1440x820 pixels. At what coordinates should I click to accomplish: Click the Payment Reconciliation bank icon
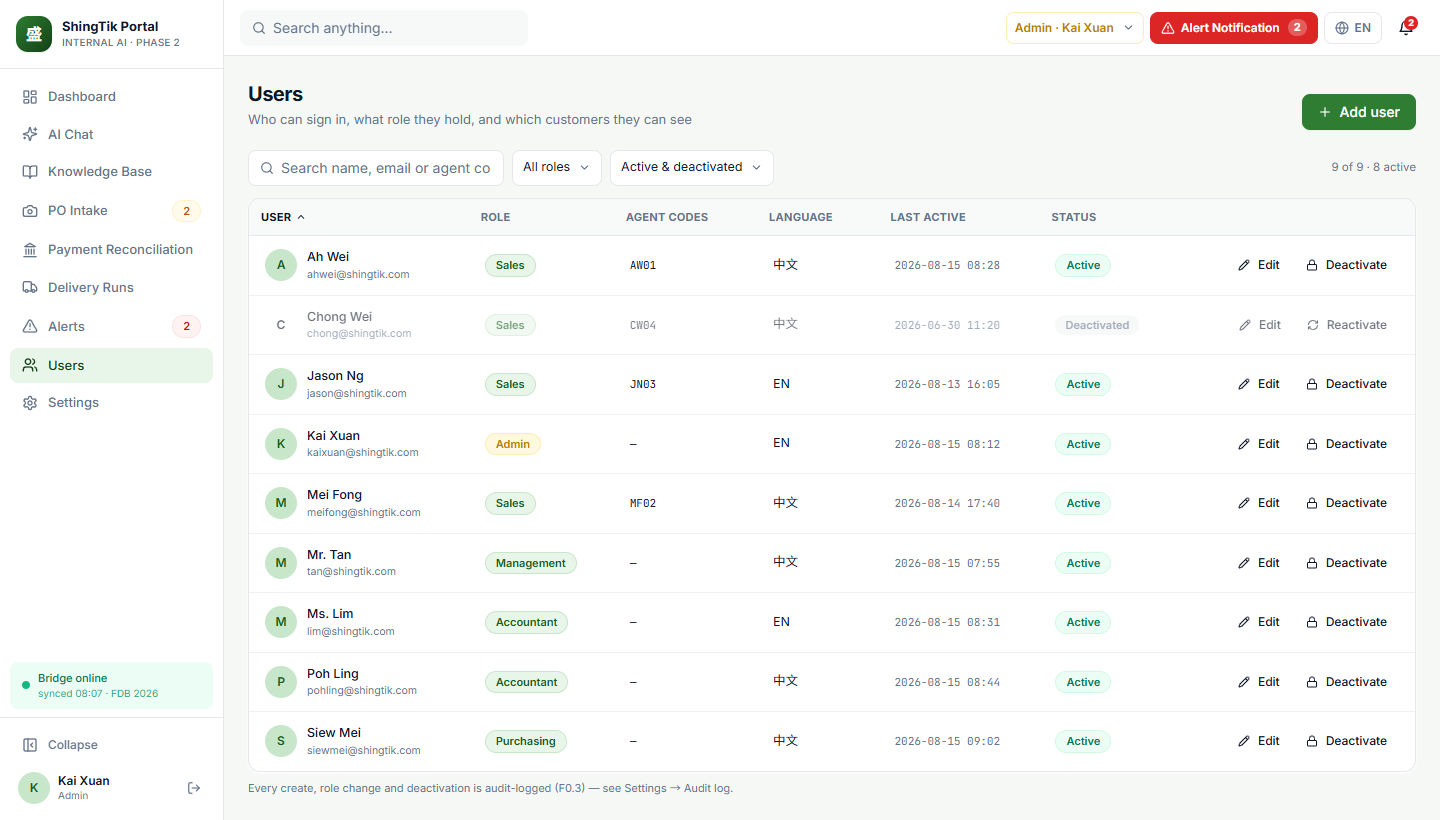(x=30, y=250)
